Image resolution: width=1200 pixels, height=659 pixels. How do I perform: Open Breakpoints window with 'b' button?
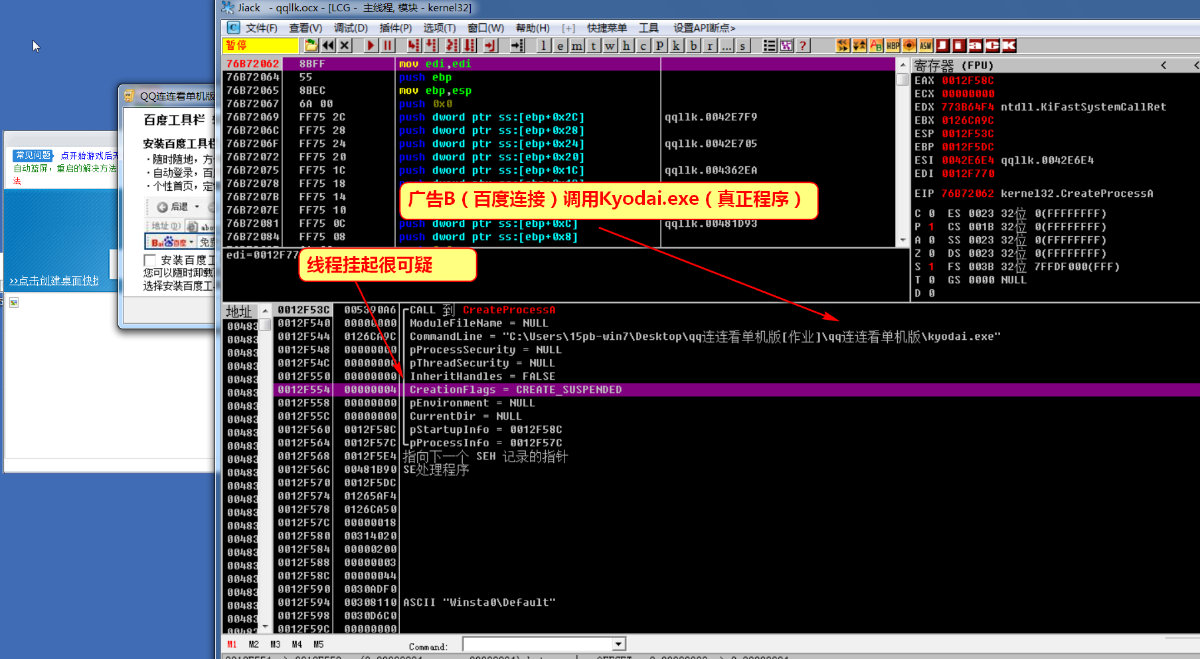point(694,45)
